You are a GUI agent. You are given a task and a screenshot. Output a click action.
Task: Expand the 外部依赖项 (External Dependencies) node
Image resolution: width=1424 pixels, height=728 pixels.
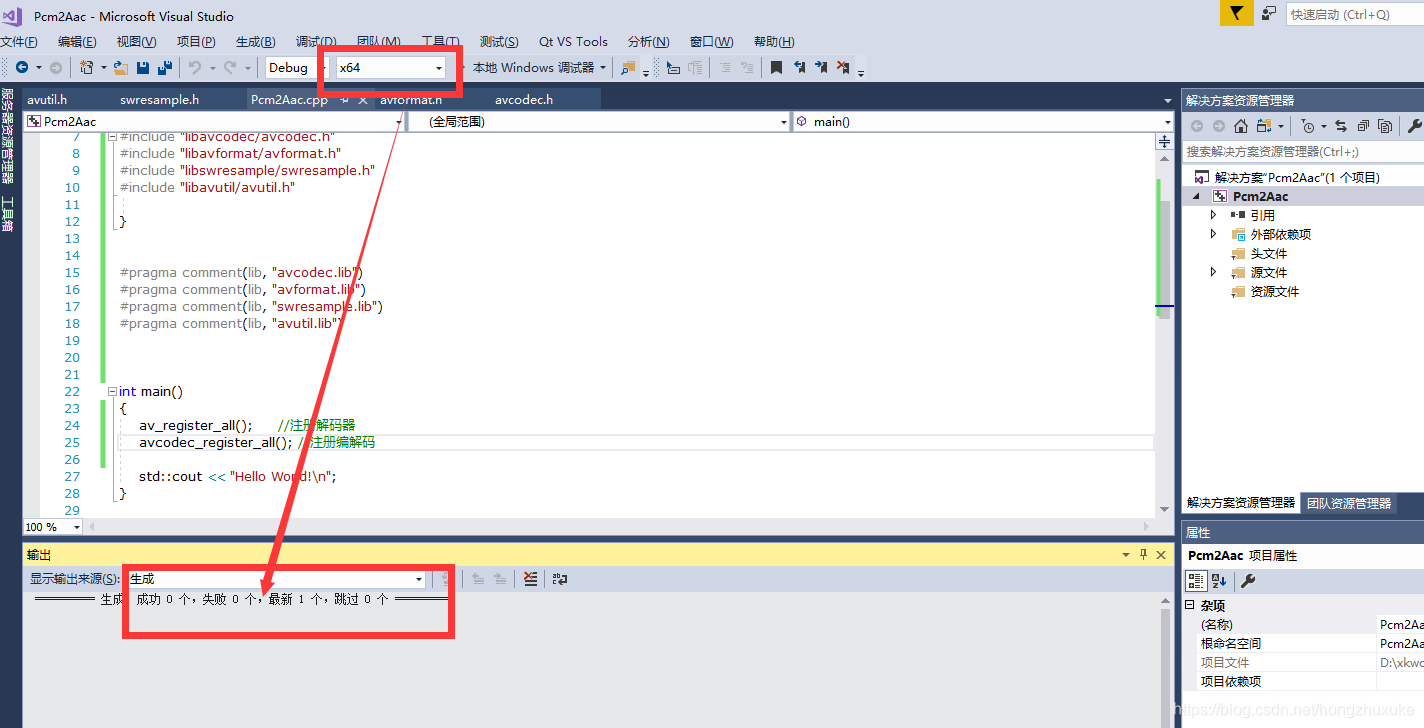point(1214,234)
